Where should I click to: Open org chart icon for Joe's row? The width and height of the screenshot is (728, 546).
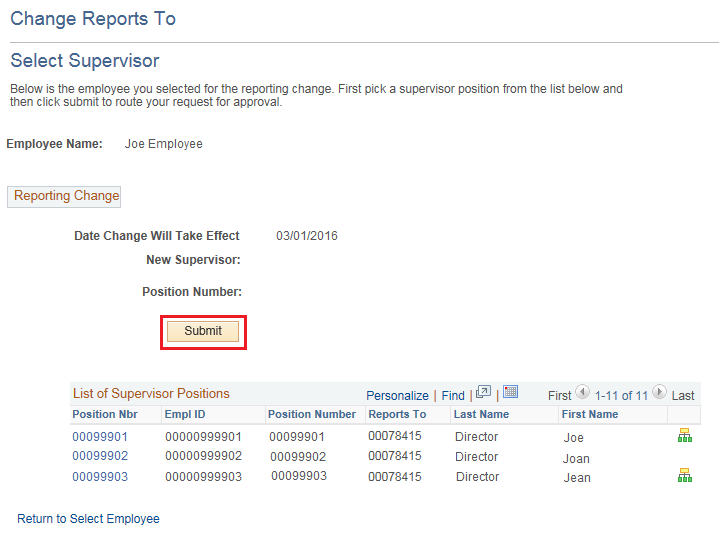click(684, 436)
